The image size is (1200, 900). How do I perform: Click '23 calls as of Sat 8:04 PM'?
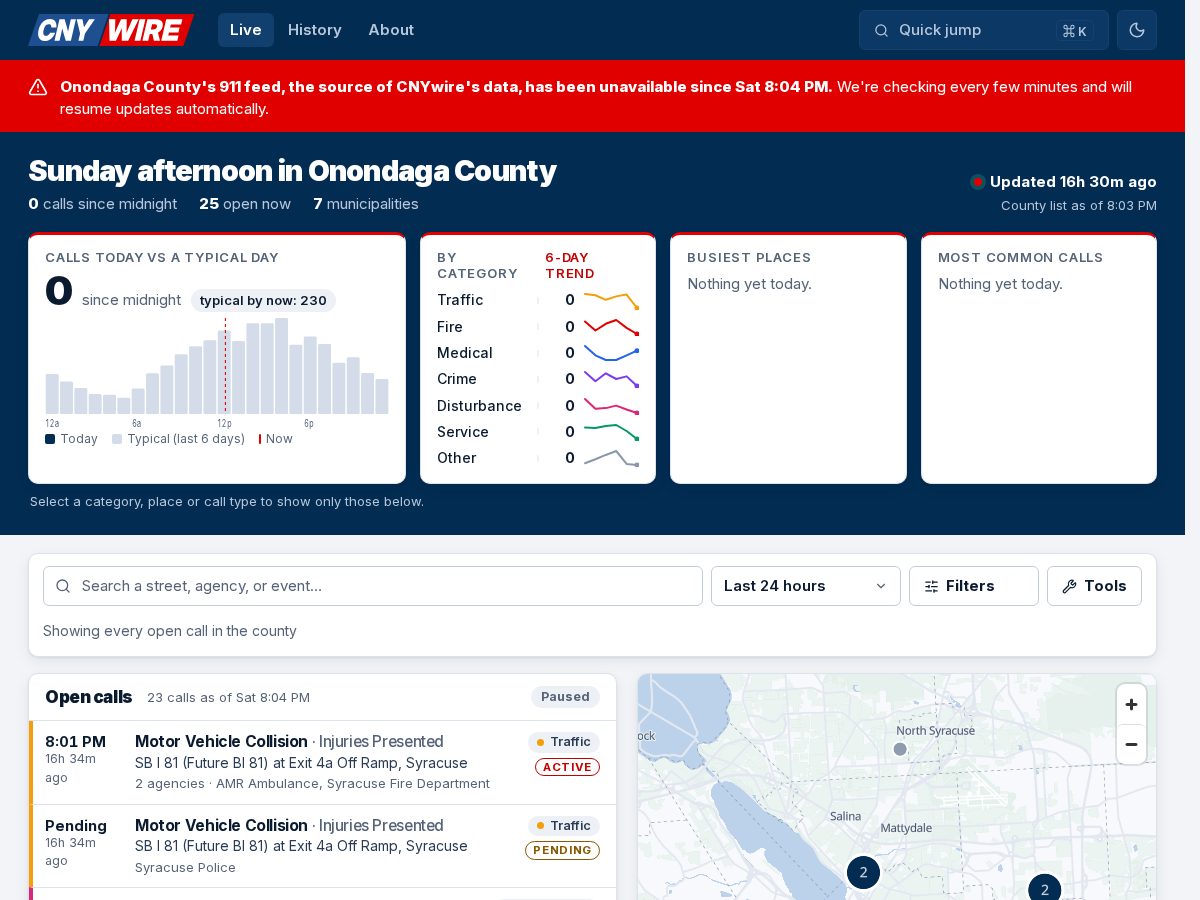click(228, 698)
